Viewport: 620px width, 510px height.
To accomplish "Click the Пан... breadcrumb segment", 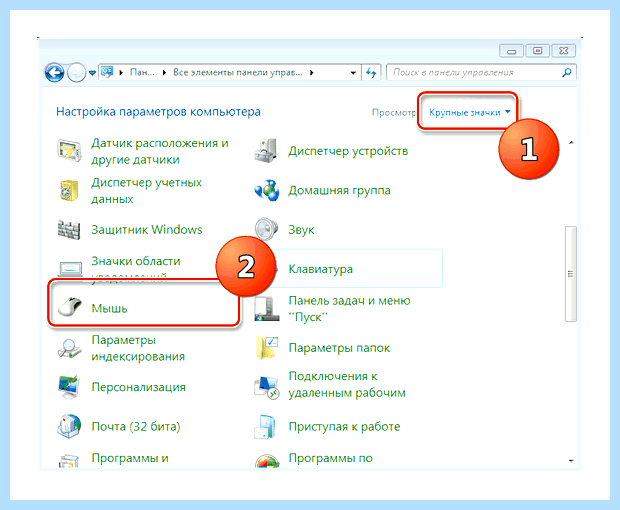I will click(142, 72).
